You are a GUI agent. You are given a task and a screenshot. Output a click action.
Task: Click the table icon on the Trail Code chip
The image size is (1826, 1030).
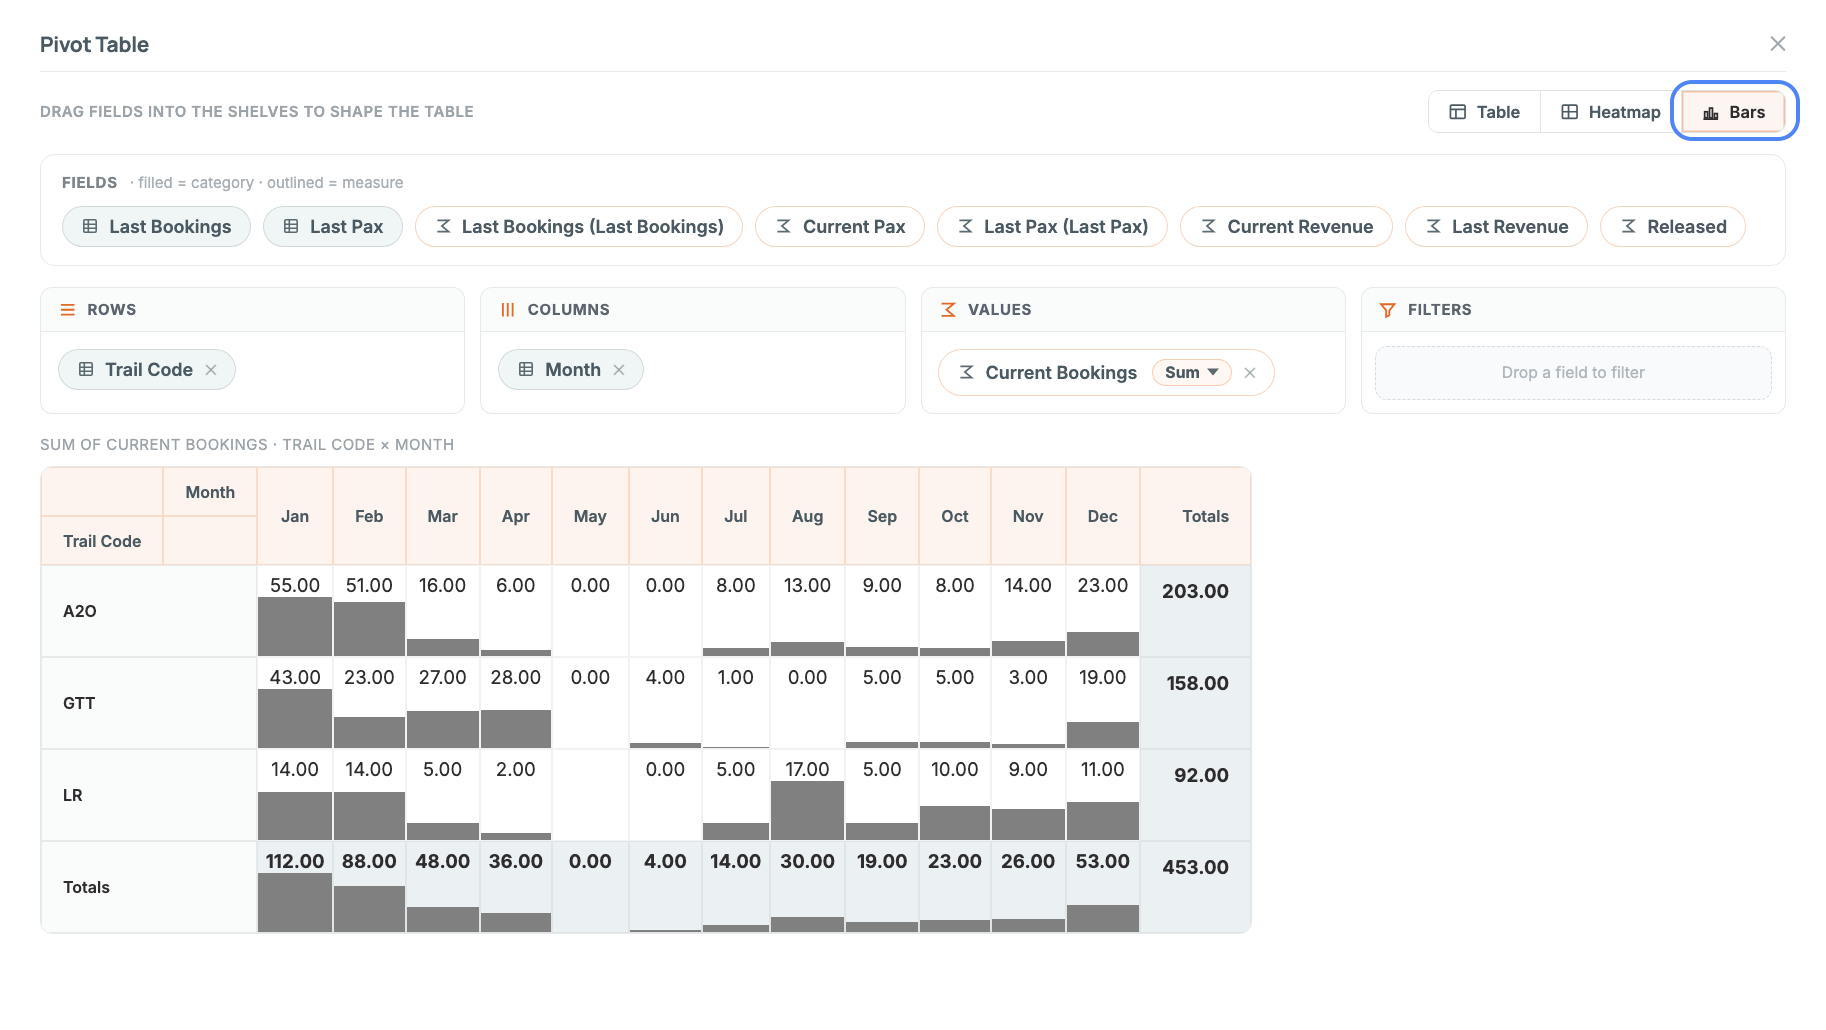[86, 370]
